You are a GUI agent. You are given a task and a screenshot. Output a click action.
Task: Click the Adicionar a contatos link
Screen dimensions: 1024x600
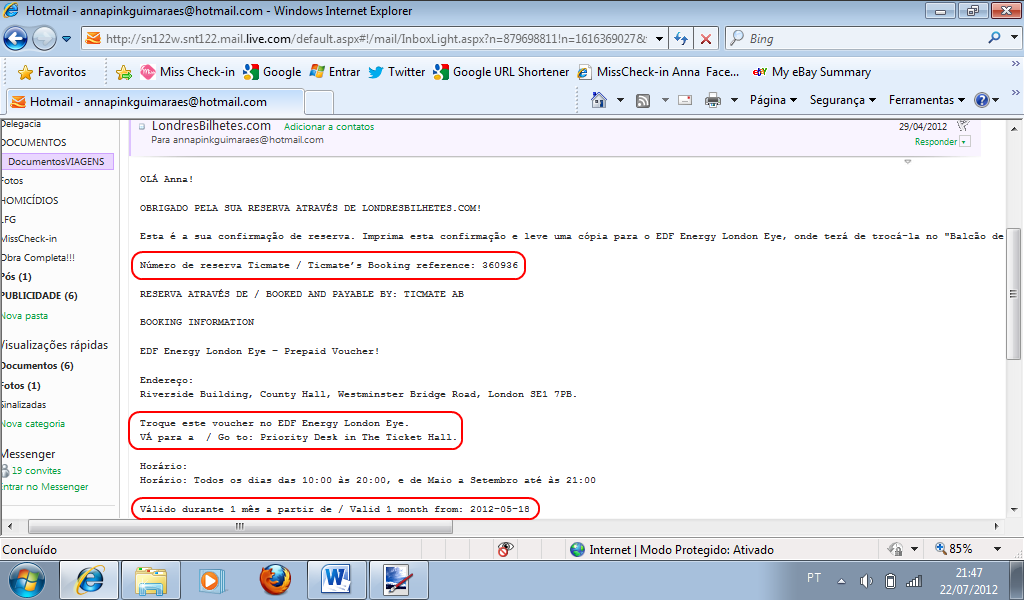coord(329,127)
